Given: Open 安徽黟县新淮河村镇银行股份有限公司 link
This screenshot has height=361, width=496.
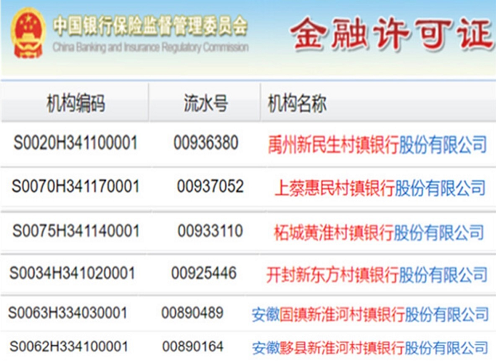Looking at the screenshot, I should (370, 348).
